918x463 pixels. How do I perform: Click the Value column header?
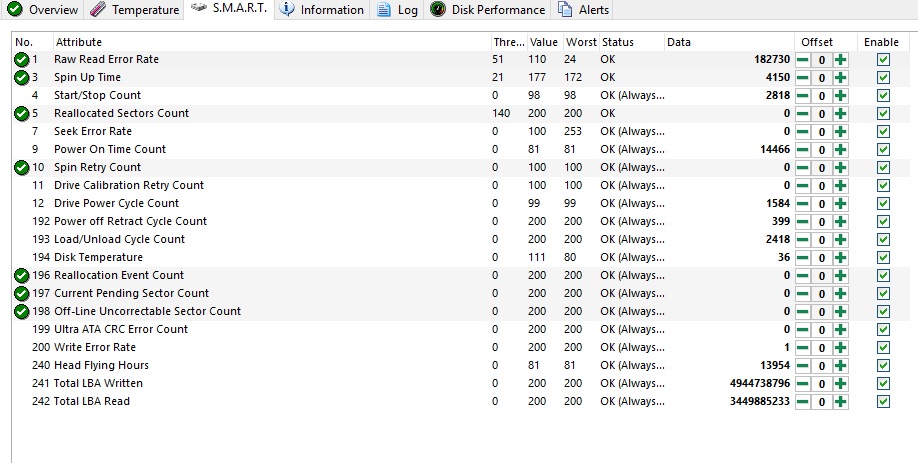[x=544, y=42]
